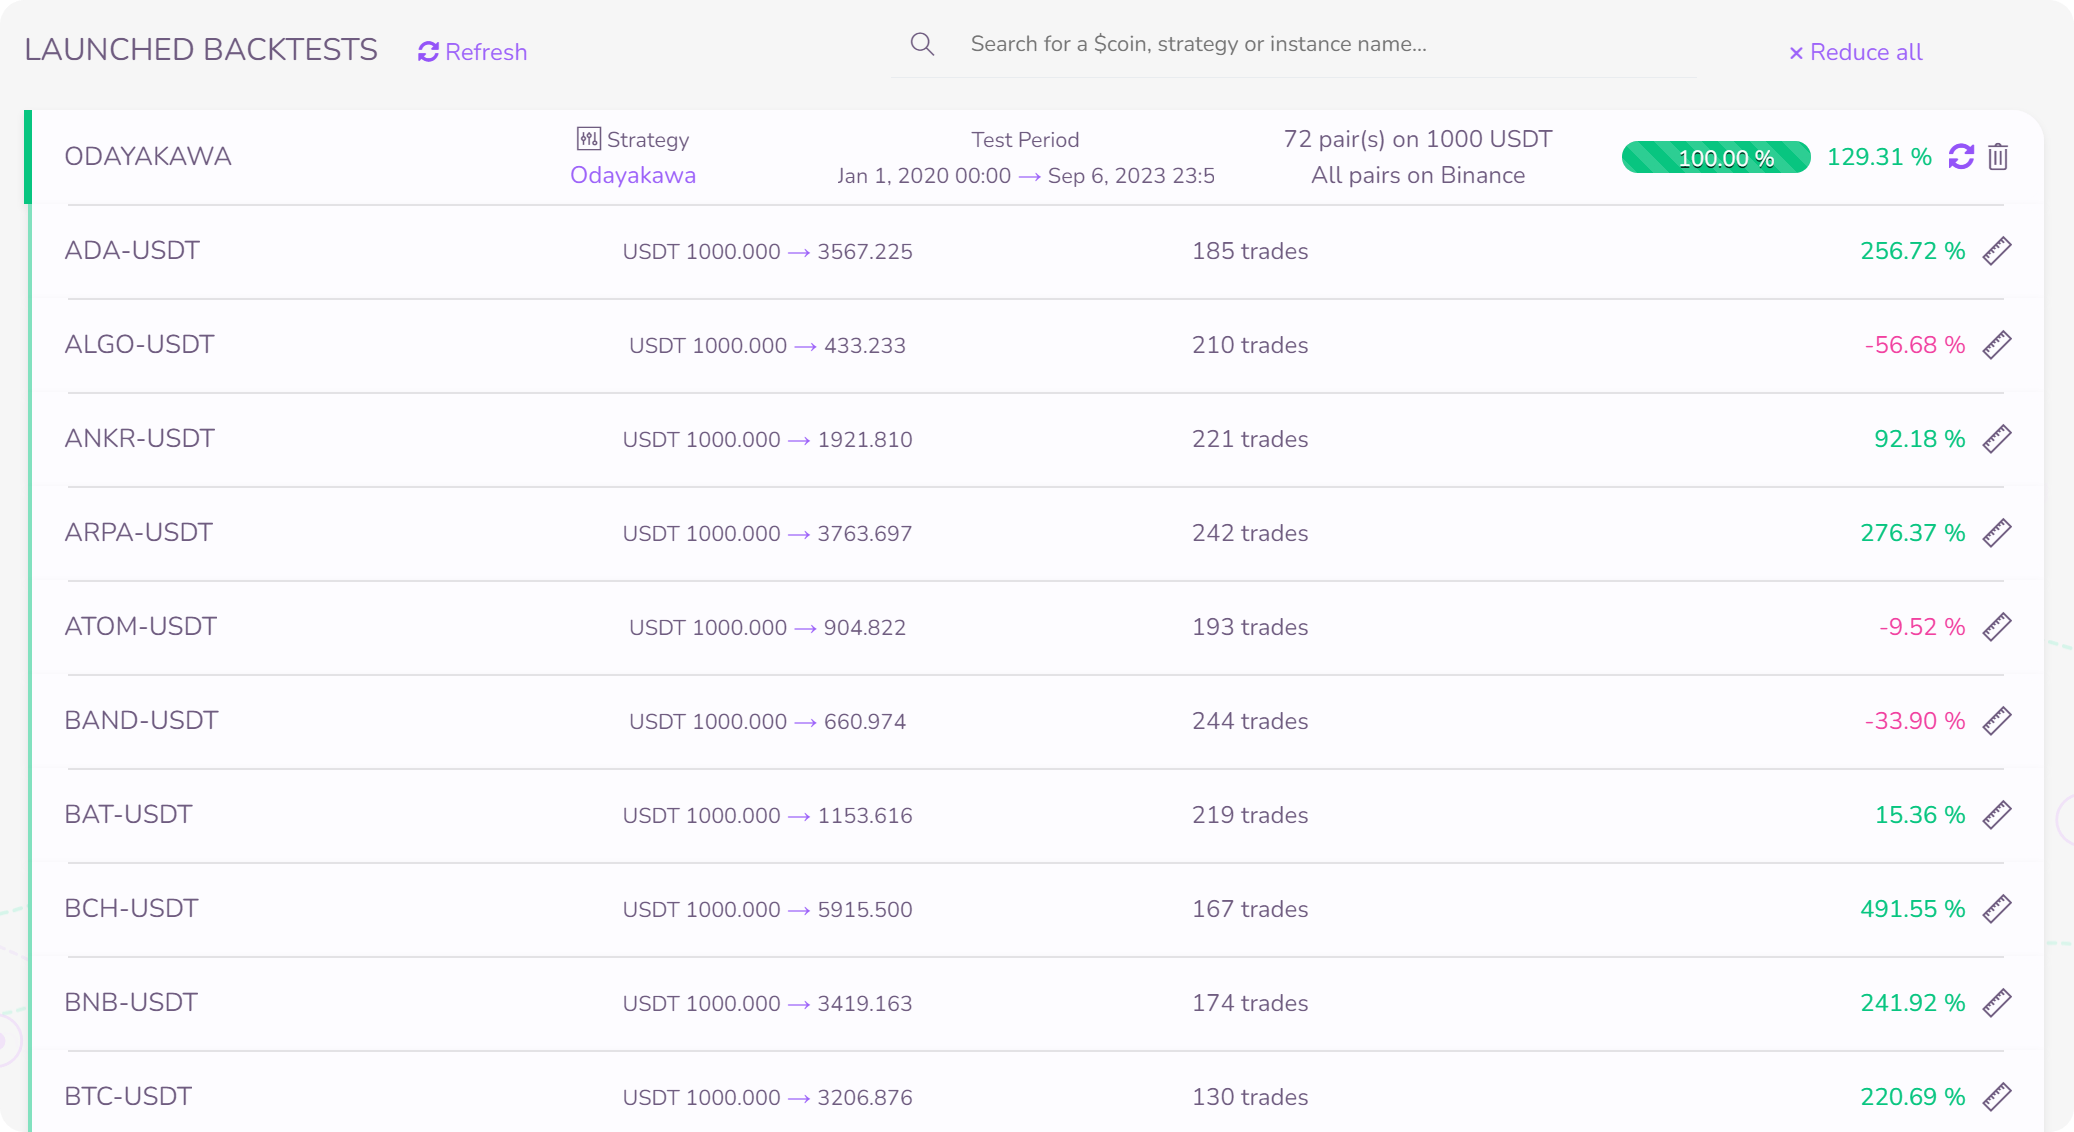
Task: Click the search magnifier icon
Action: [x=922, y=44]
